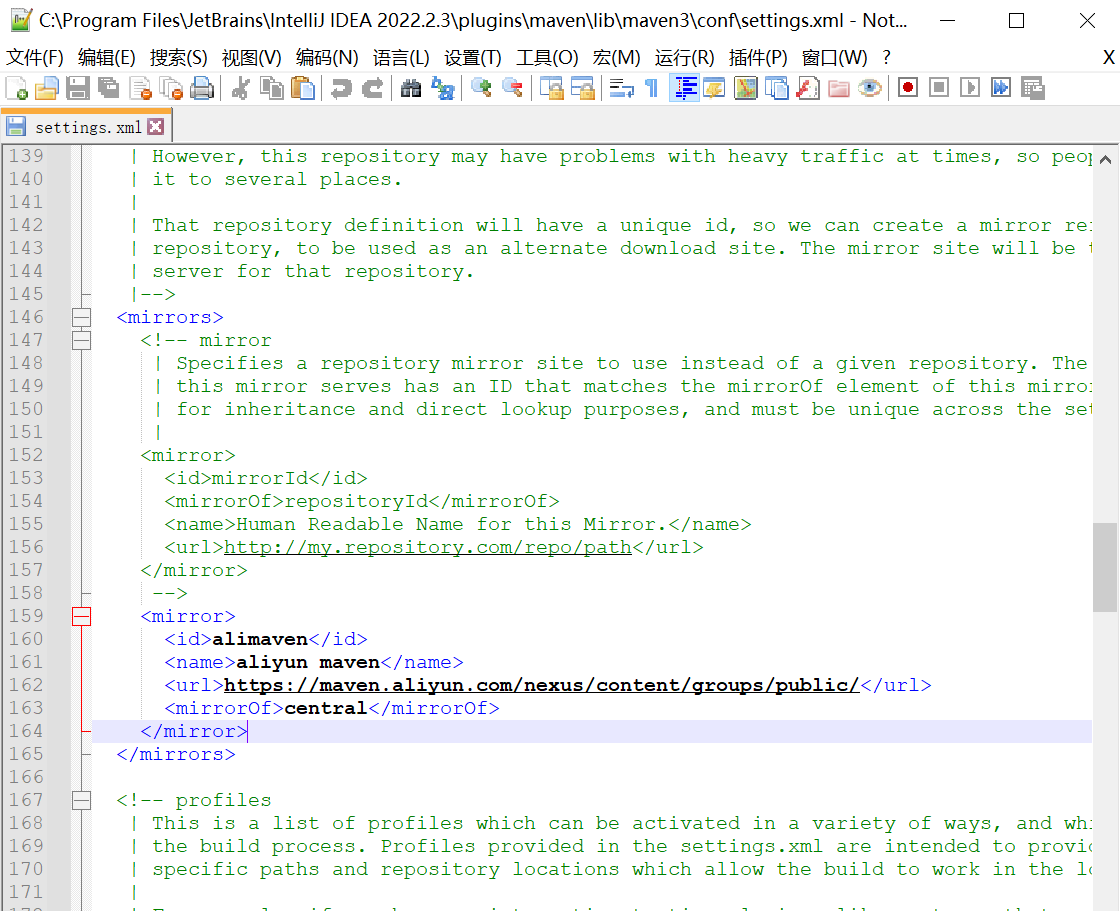The width and height of the screenshot is (1120, 911).
Task: Open Replace dialog icon
Action: (x=442, y=88)
